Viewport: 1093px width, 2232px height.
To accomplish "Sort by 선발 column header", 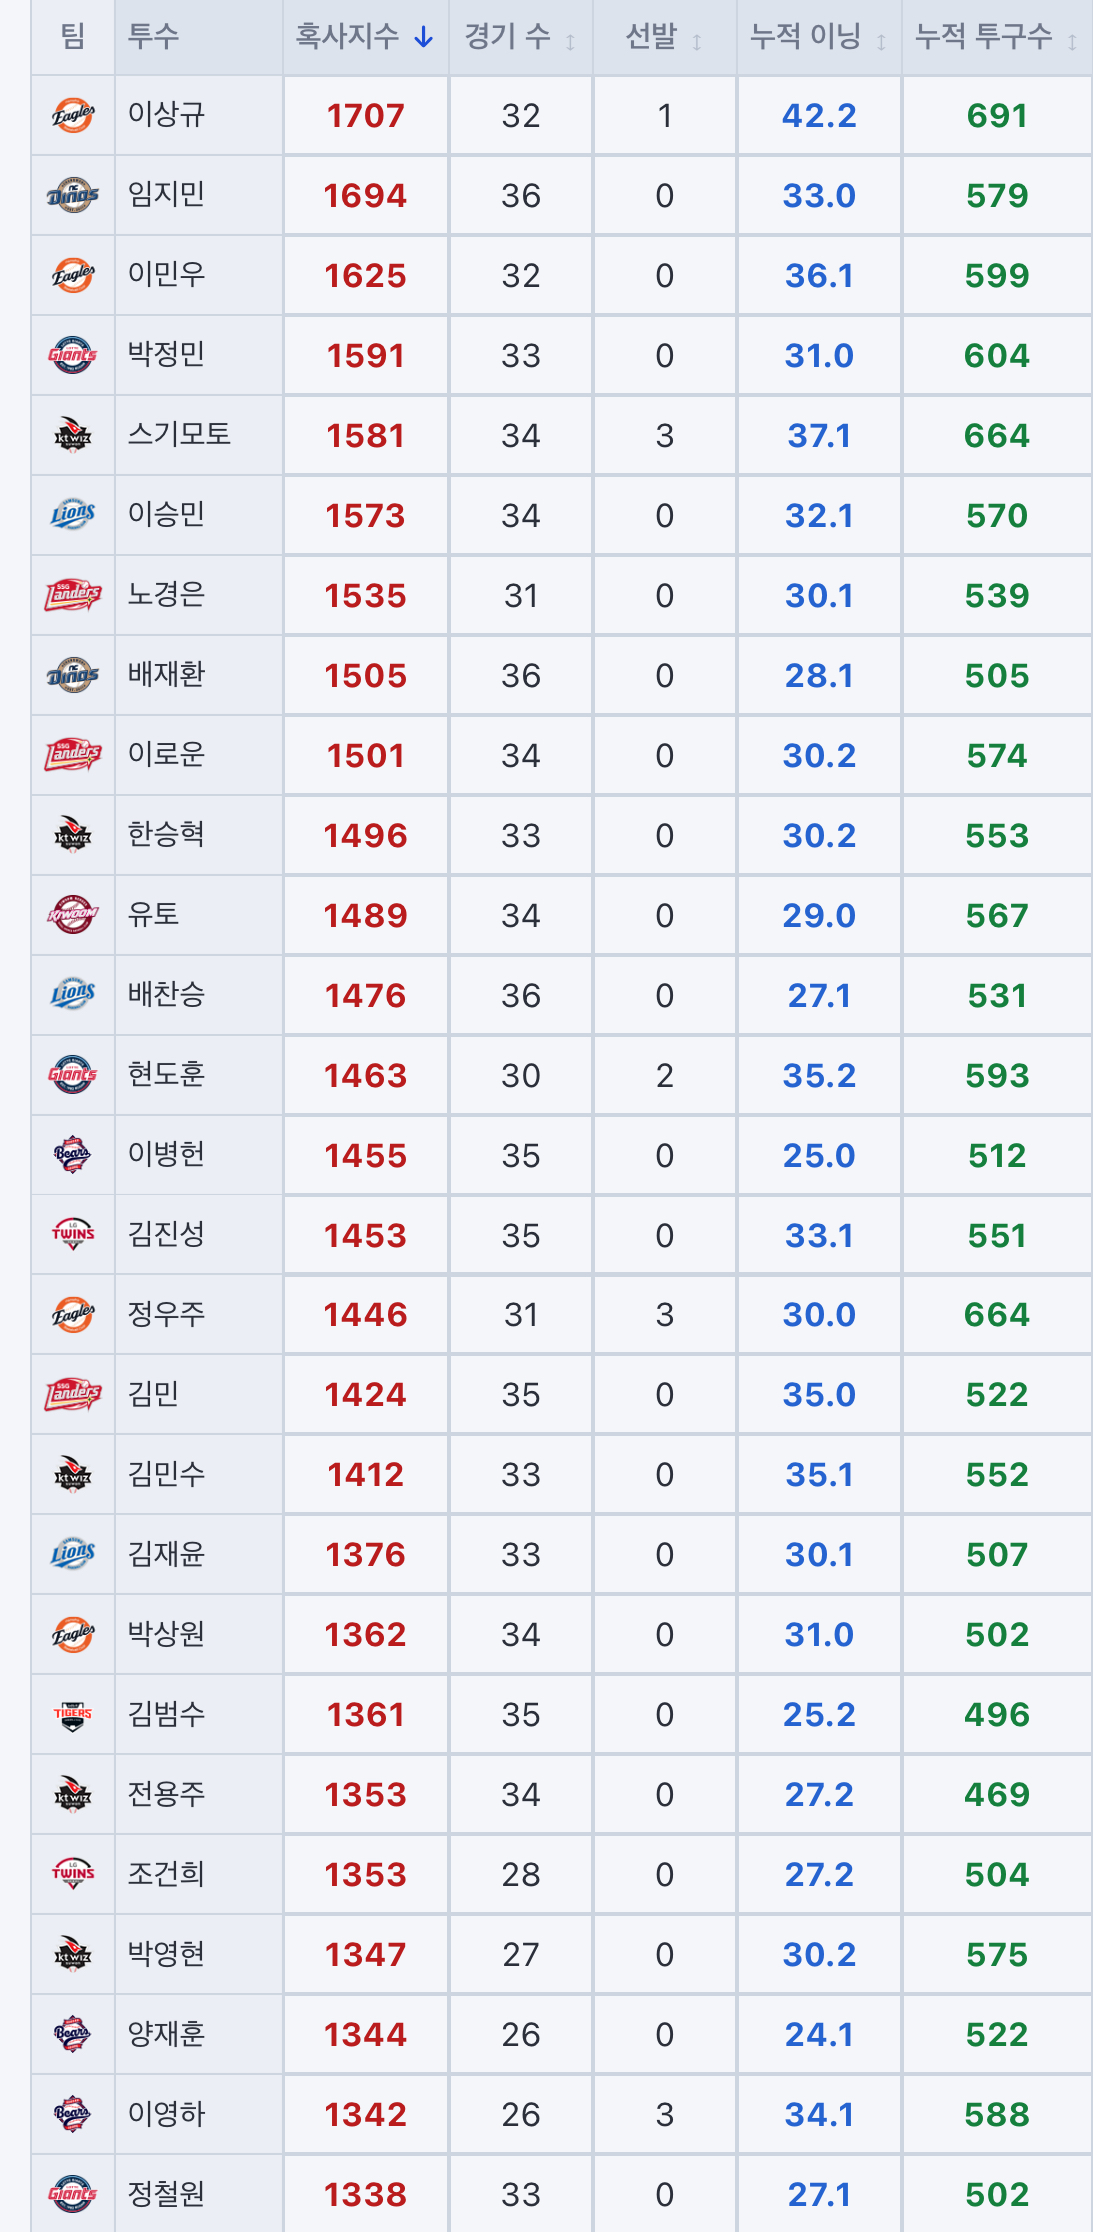I will pyautogui.click(x=664, y=37).
